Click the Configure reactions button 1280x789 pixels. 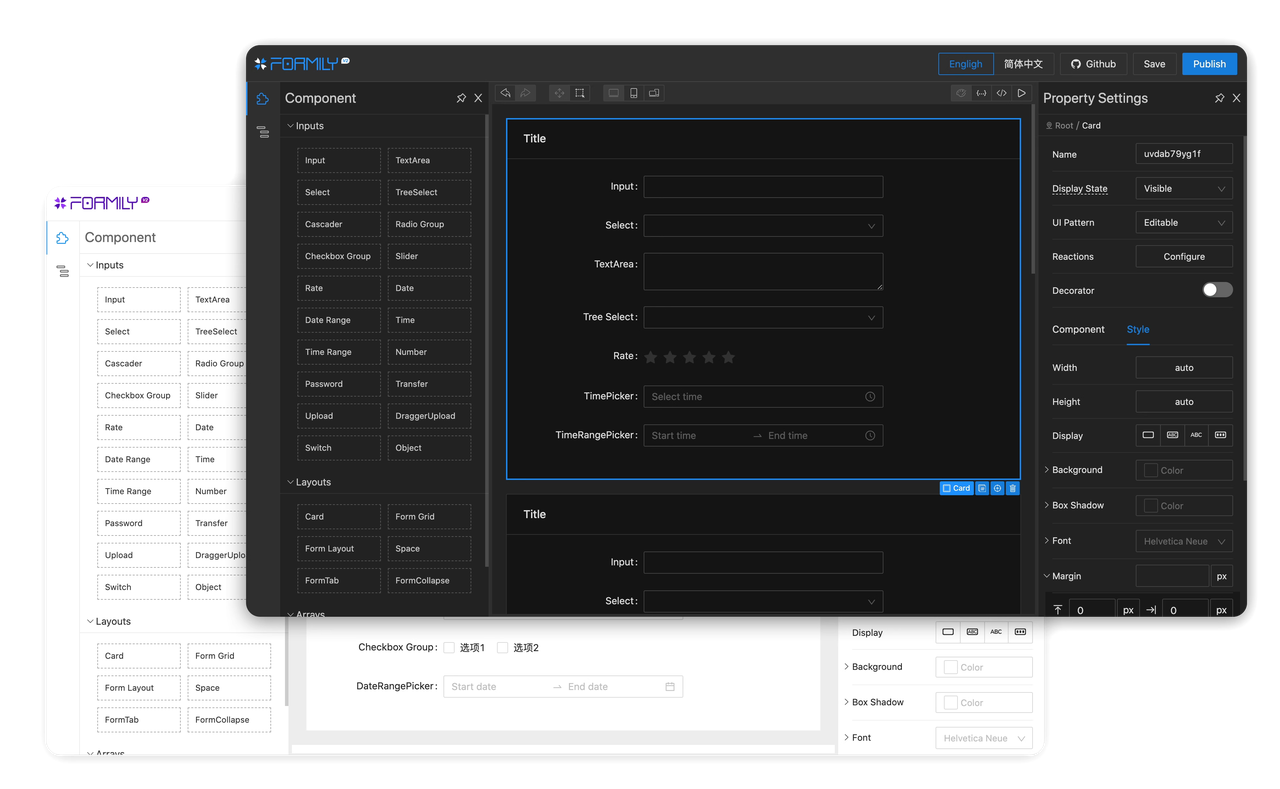click(1184, 256)
